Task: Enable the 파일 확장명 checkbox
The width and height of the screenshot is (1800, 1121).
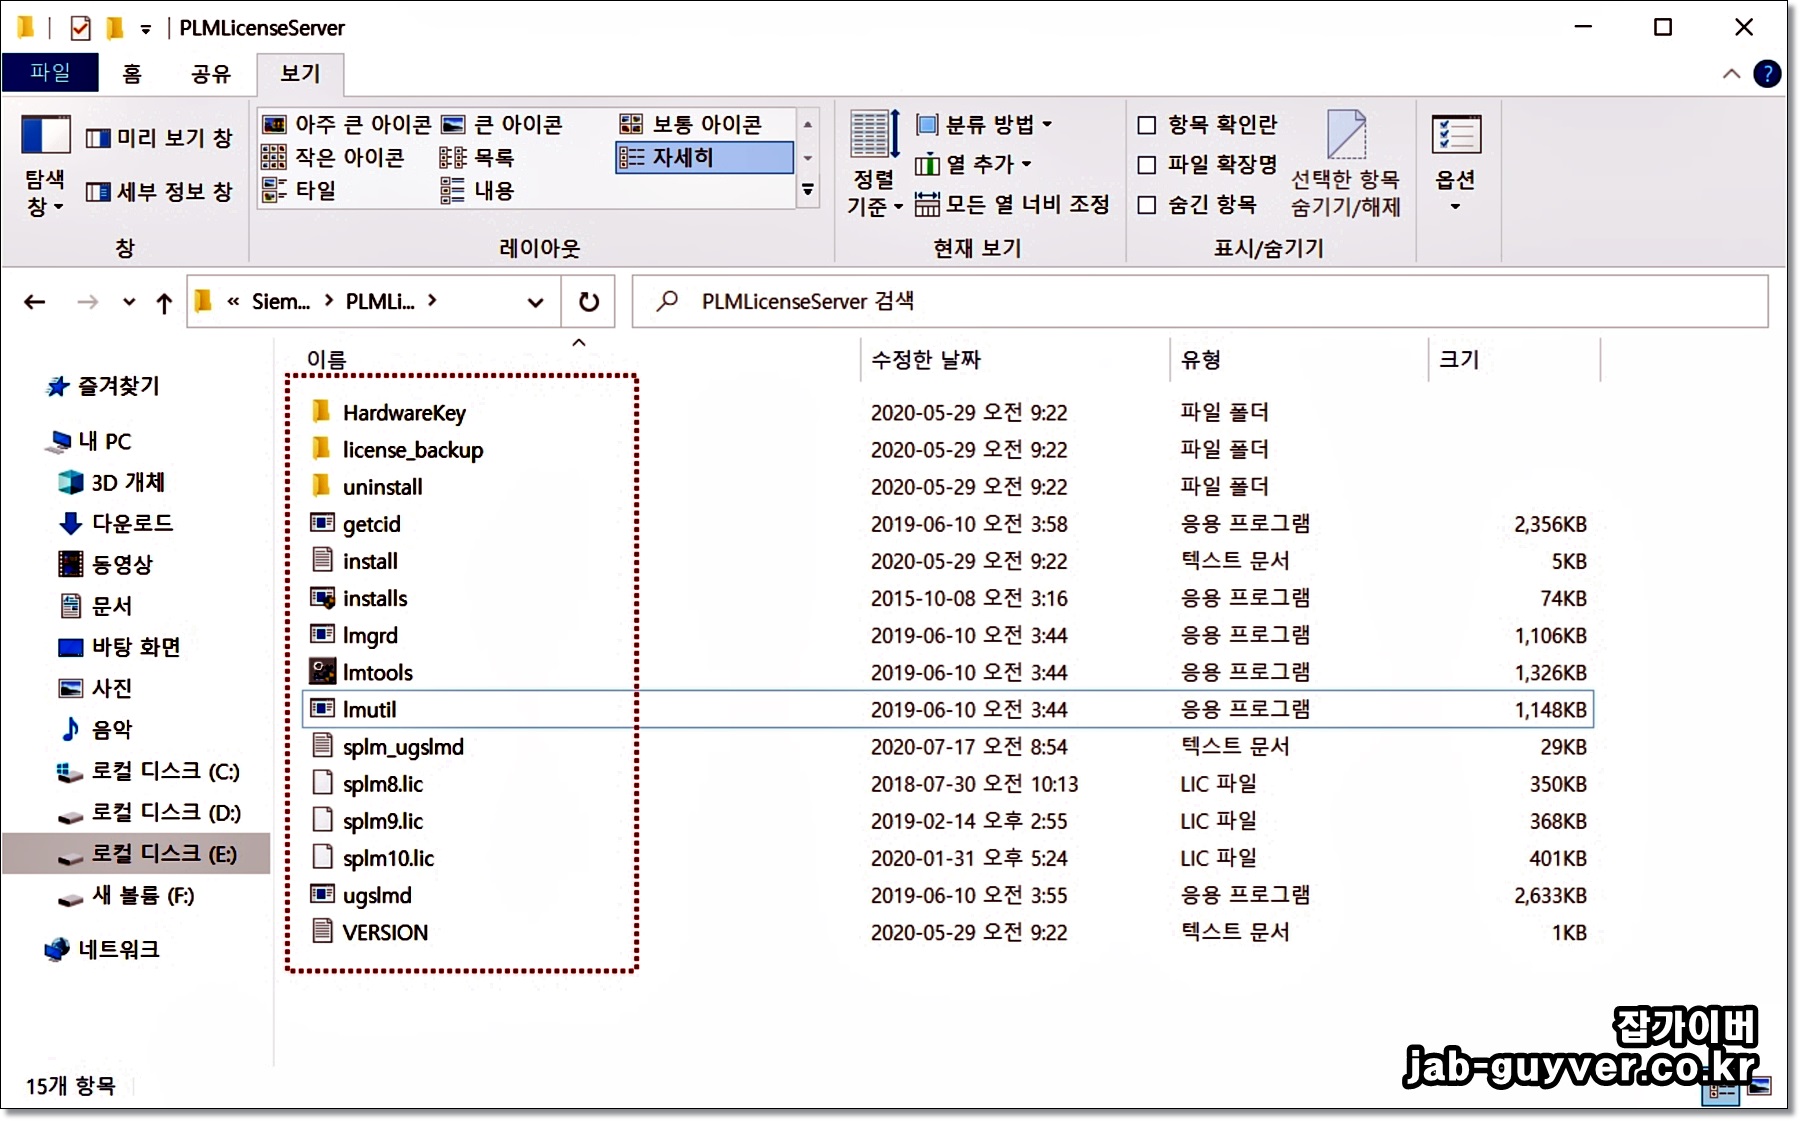Action: click(1147, 165)
